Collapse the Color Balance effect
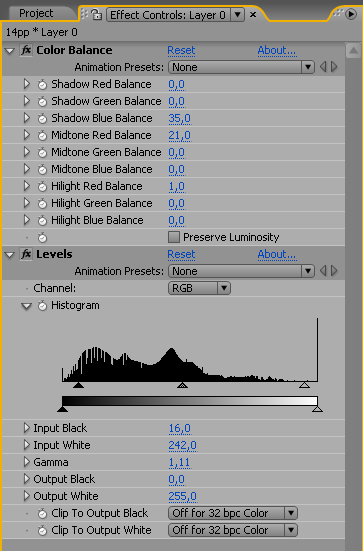This screenshot has width=363, height=551. coord(9,51)
